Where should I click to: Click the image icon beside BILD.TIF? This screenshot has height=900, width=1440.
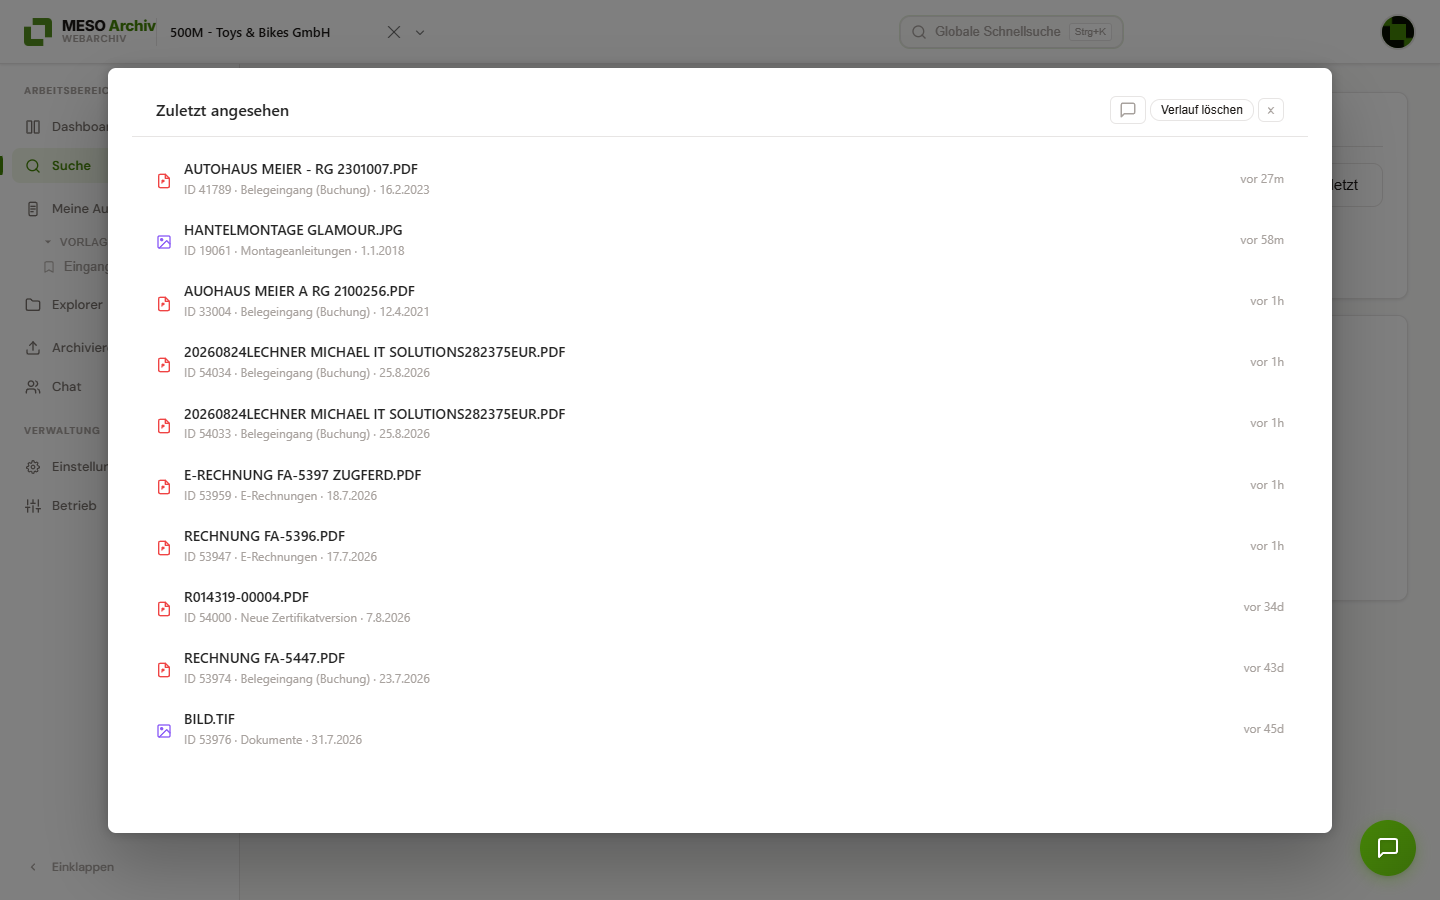point(164,730)
